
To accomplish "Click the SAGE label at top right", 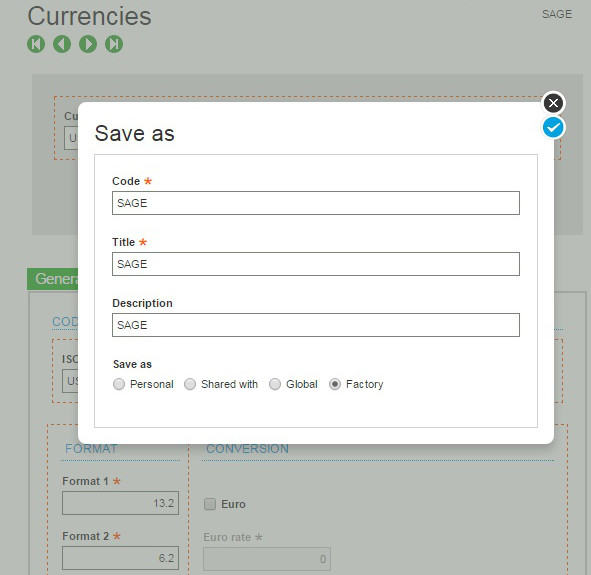I will pos(557,14).
